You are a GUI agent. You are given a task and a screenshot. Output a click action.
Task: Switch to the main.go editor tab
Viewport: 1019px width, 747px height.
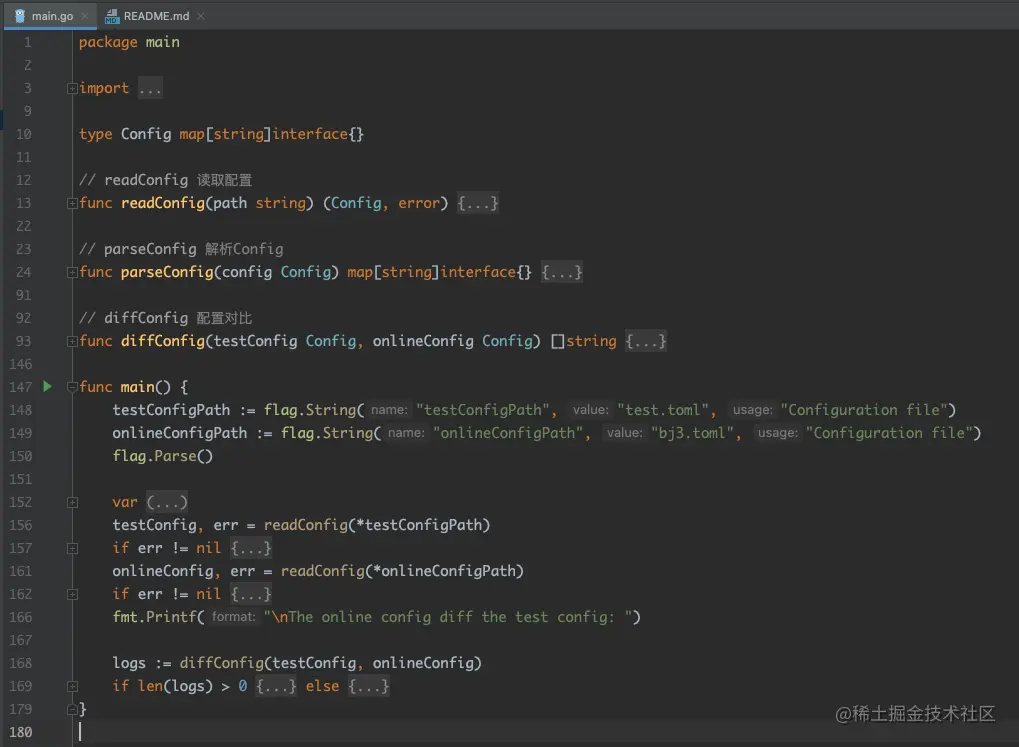(x=51, y=16)
